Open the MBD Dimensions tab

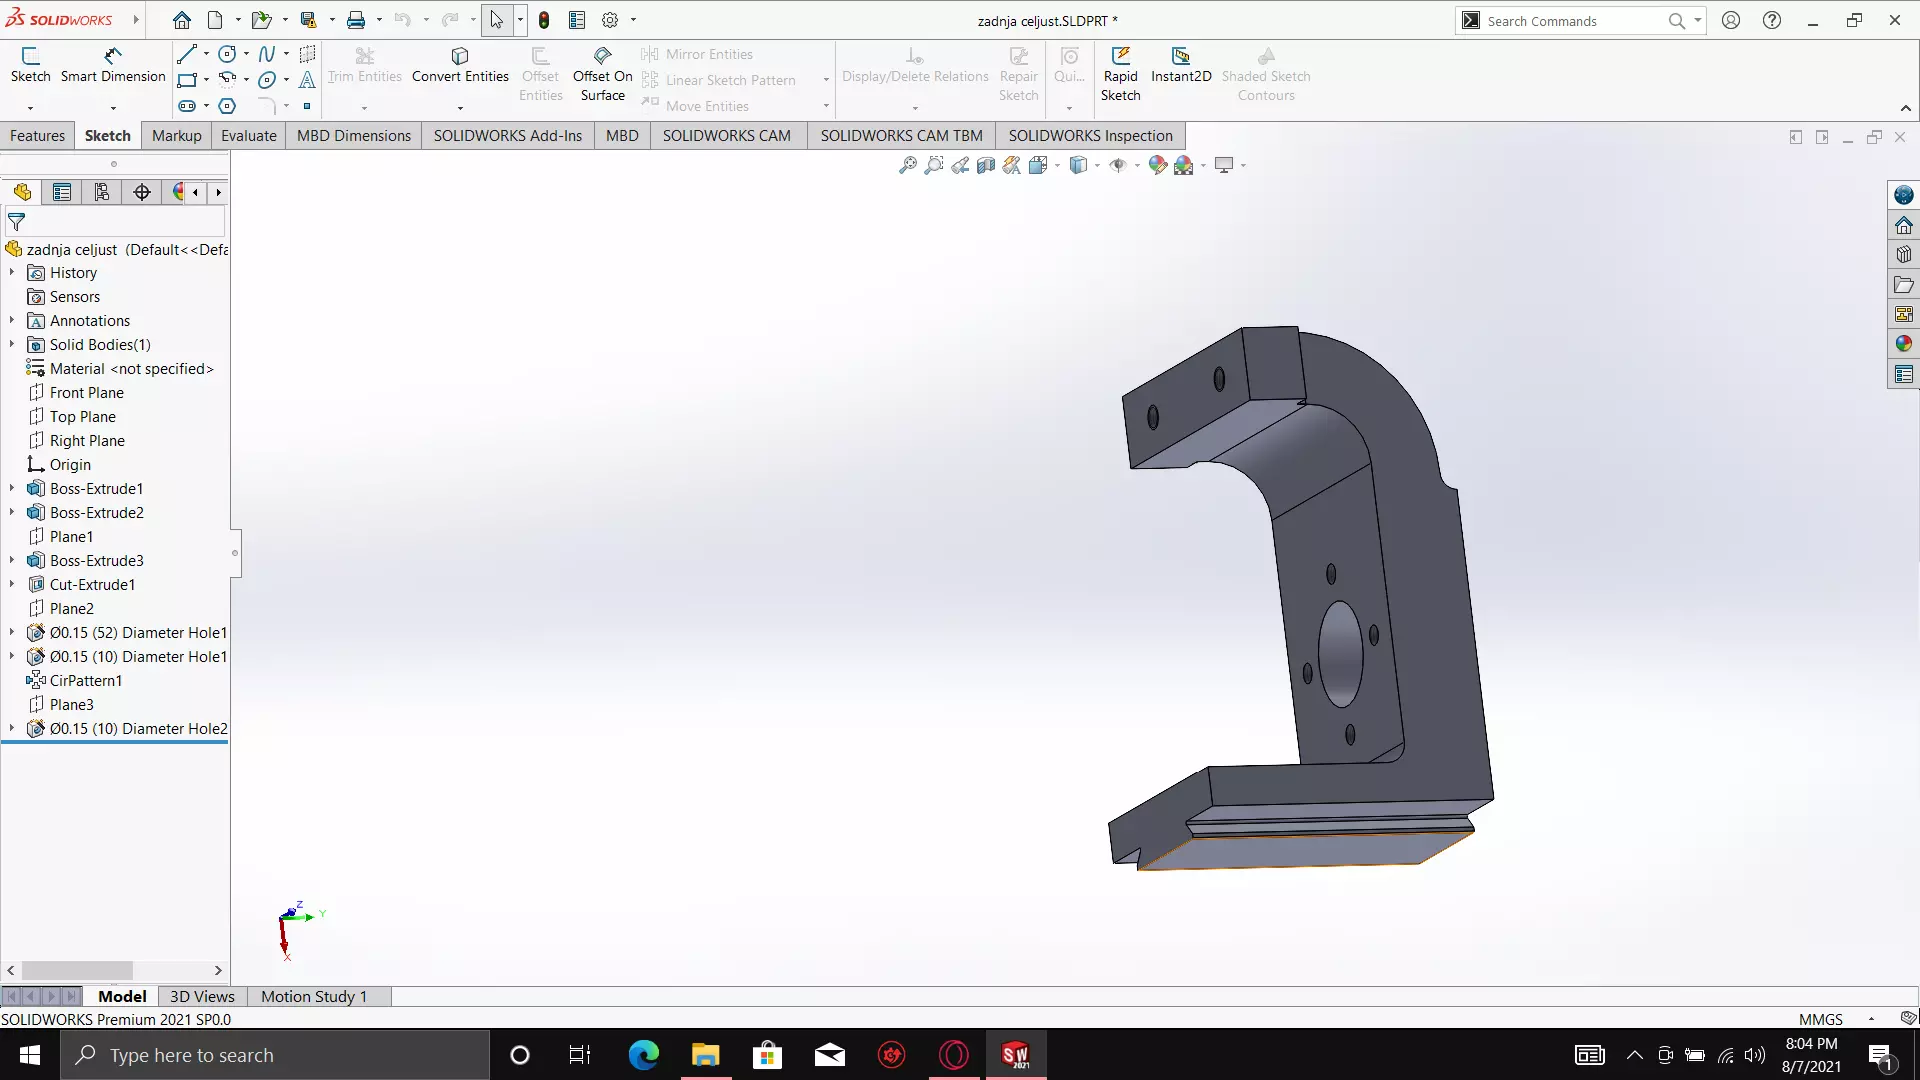(353, 135)
